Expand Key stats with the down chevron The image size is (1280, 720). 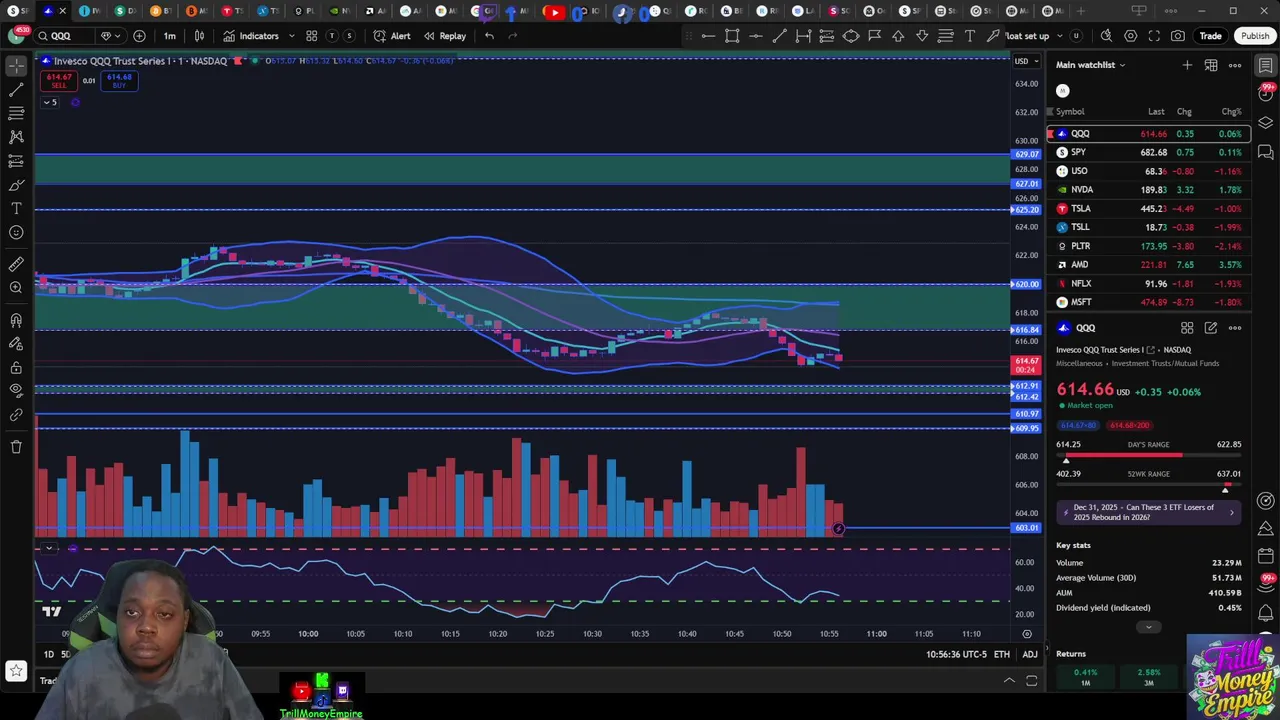(1148, 627)
